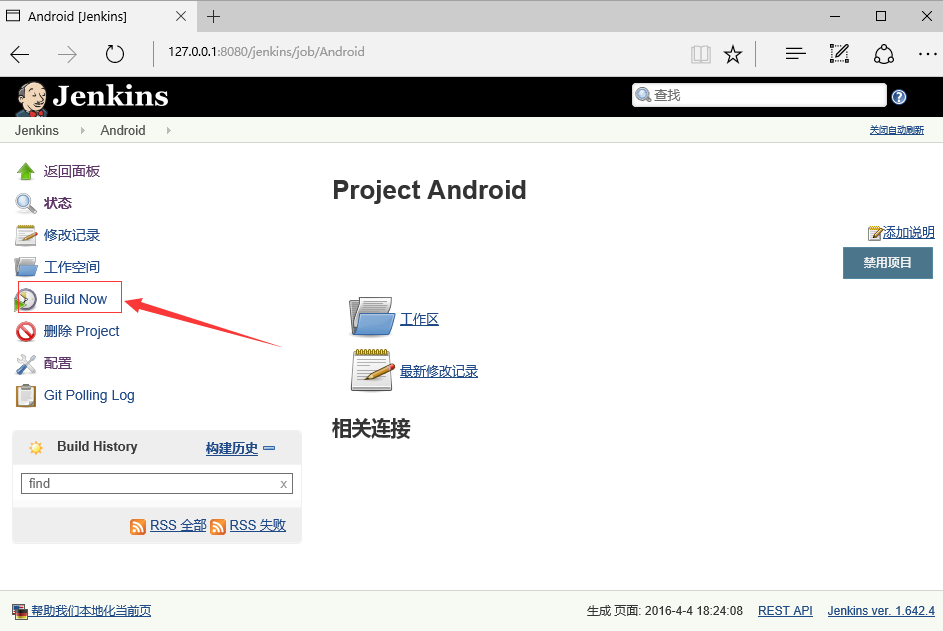The width and height of the screenshot is (943, 631).
Task: Click the Android breadcrumb
Action: (x=123, y=131)
